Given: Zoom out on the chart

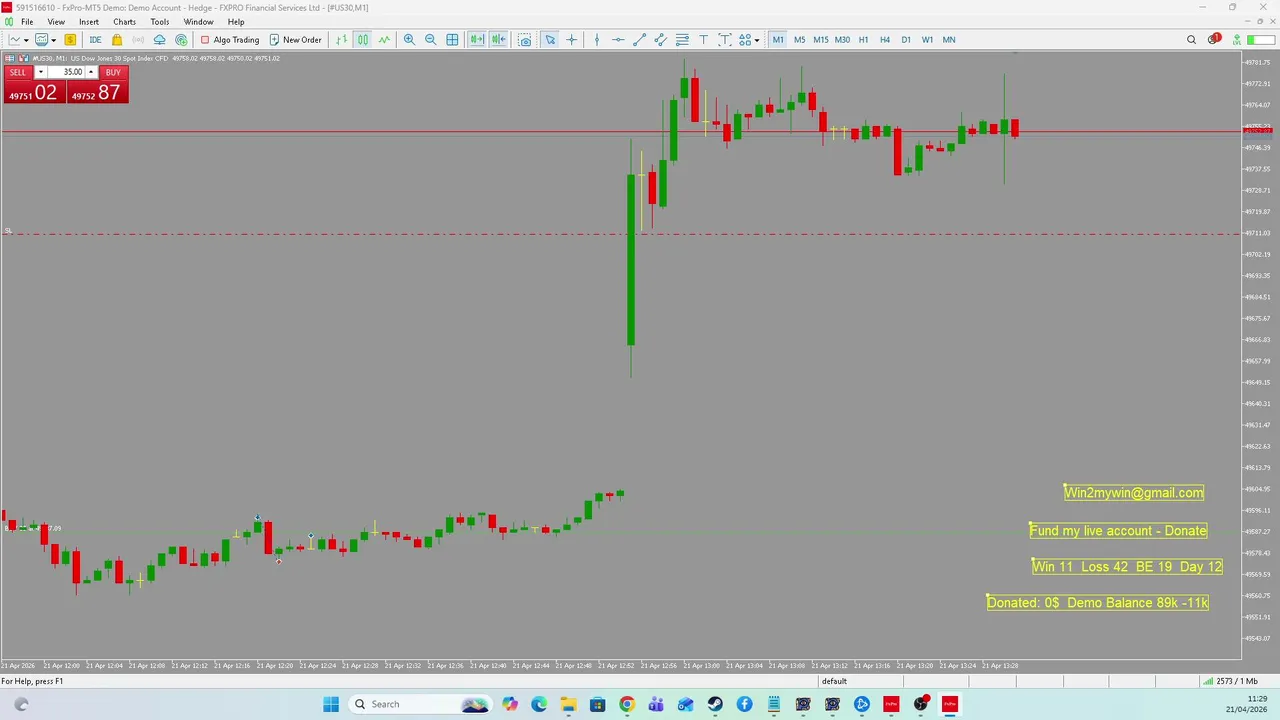Looking at the screenshot, I should pos(430,40).
